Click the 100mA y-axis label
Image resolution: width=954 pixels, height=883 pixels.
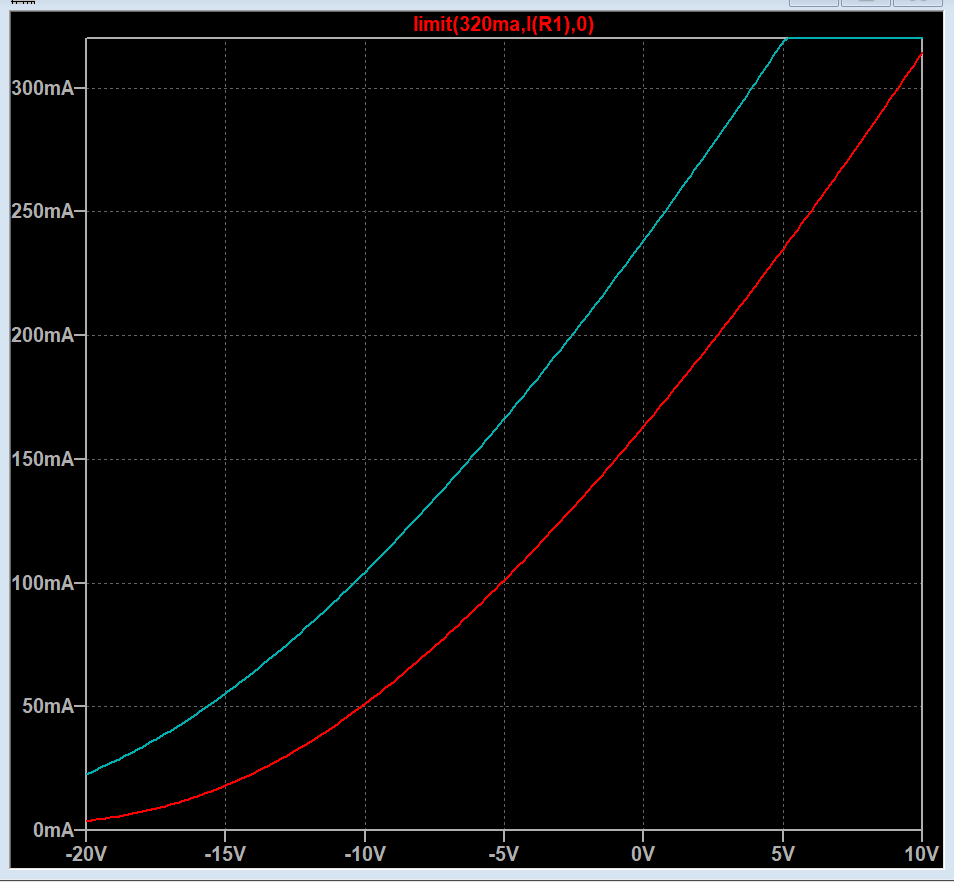[43, 583]
